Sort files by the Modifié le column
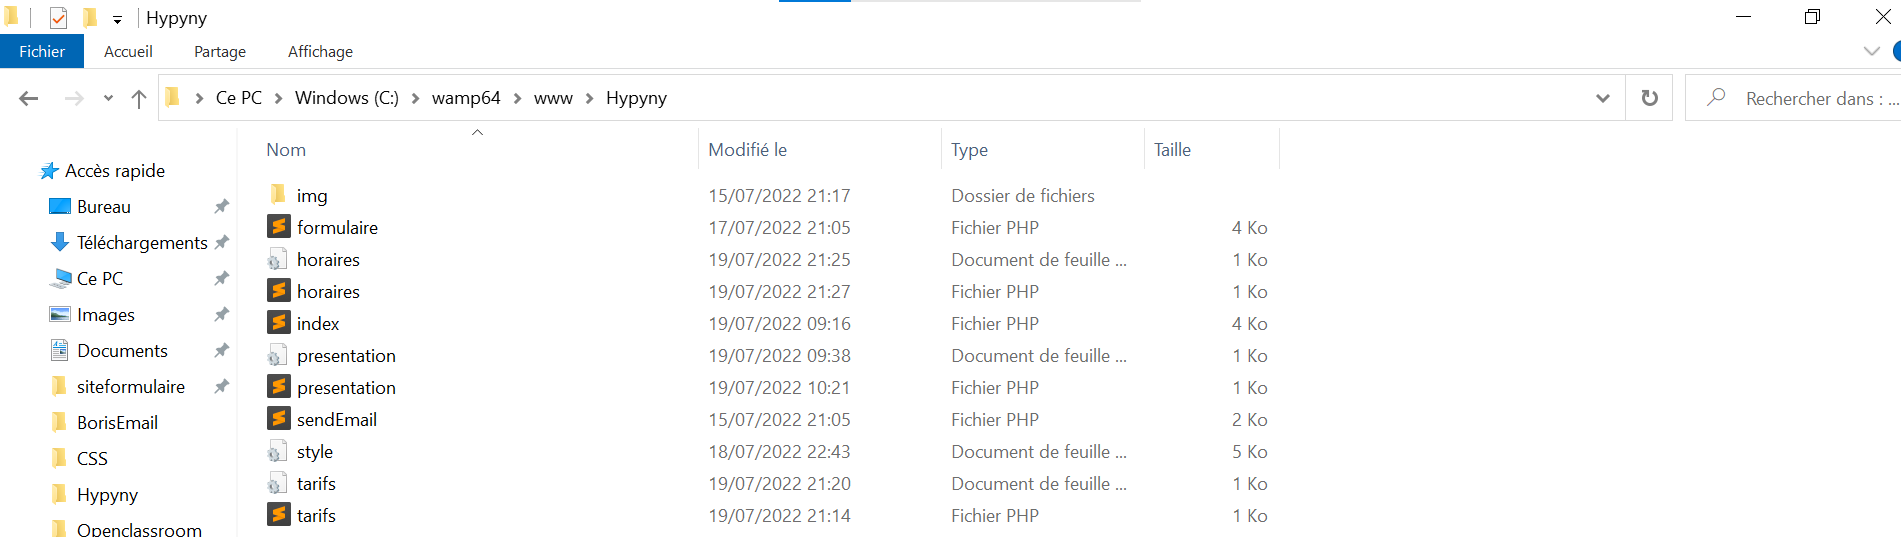Viewport: 1901px width, 537px height. pos(747,150)
